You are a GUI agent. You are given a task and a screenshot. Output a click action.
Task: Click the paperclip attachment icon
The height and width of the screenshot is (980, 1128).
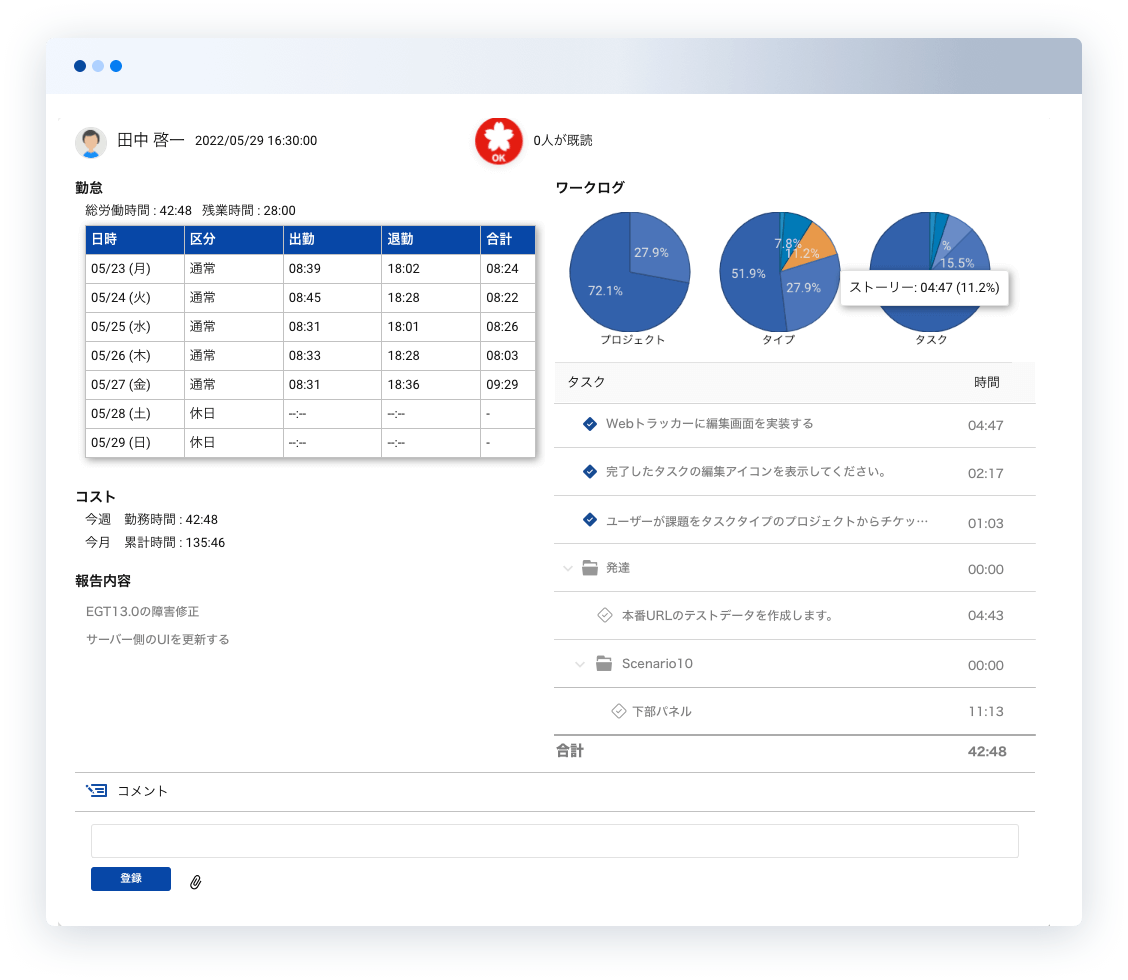click(196, 882)
